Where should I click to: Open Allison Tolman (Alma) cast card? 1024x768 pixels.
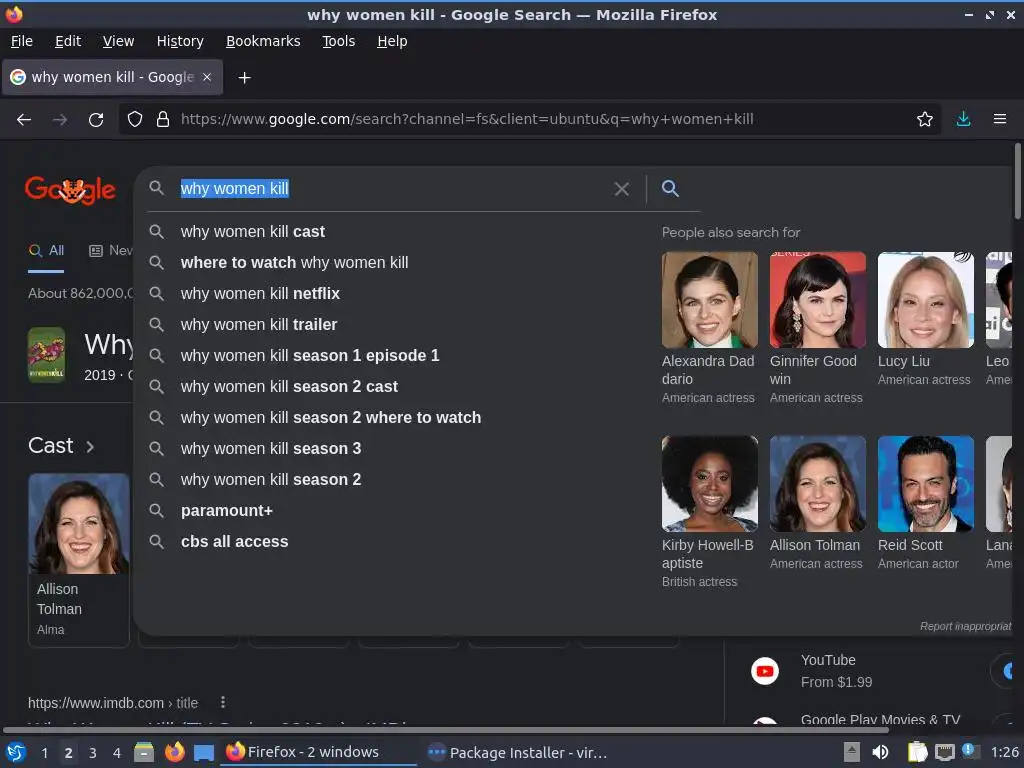(x=79, y=560)
